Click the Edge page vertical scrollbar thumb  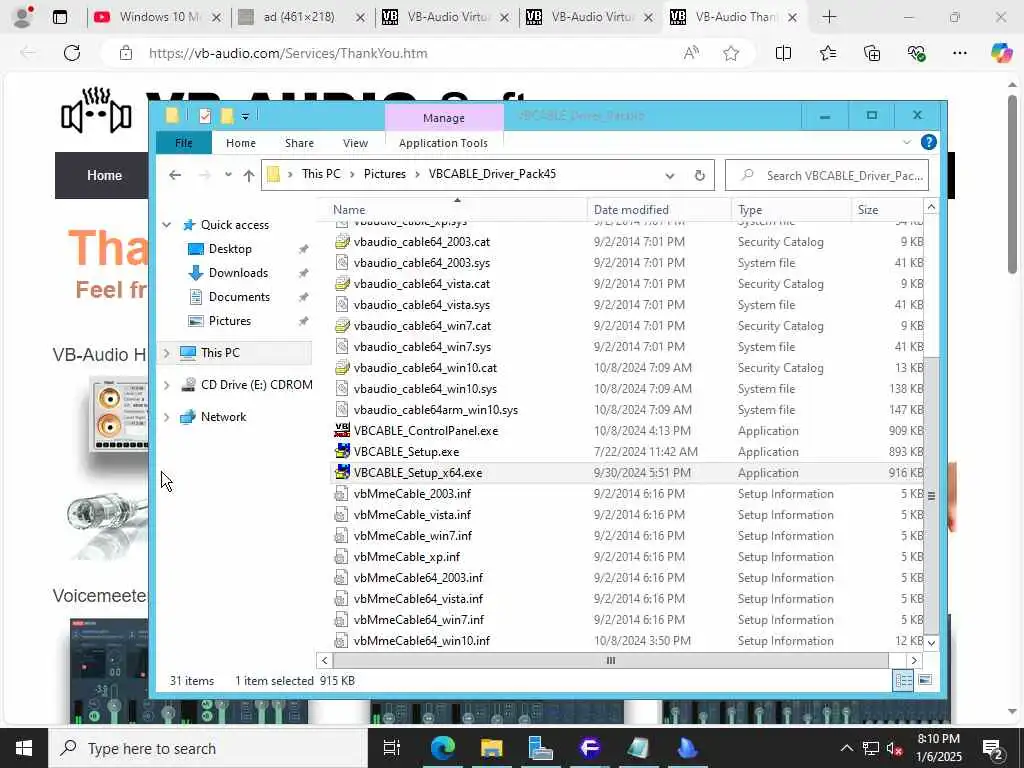click(x=1012, y=184)
